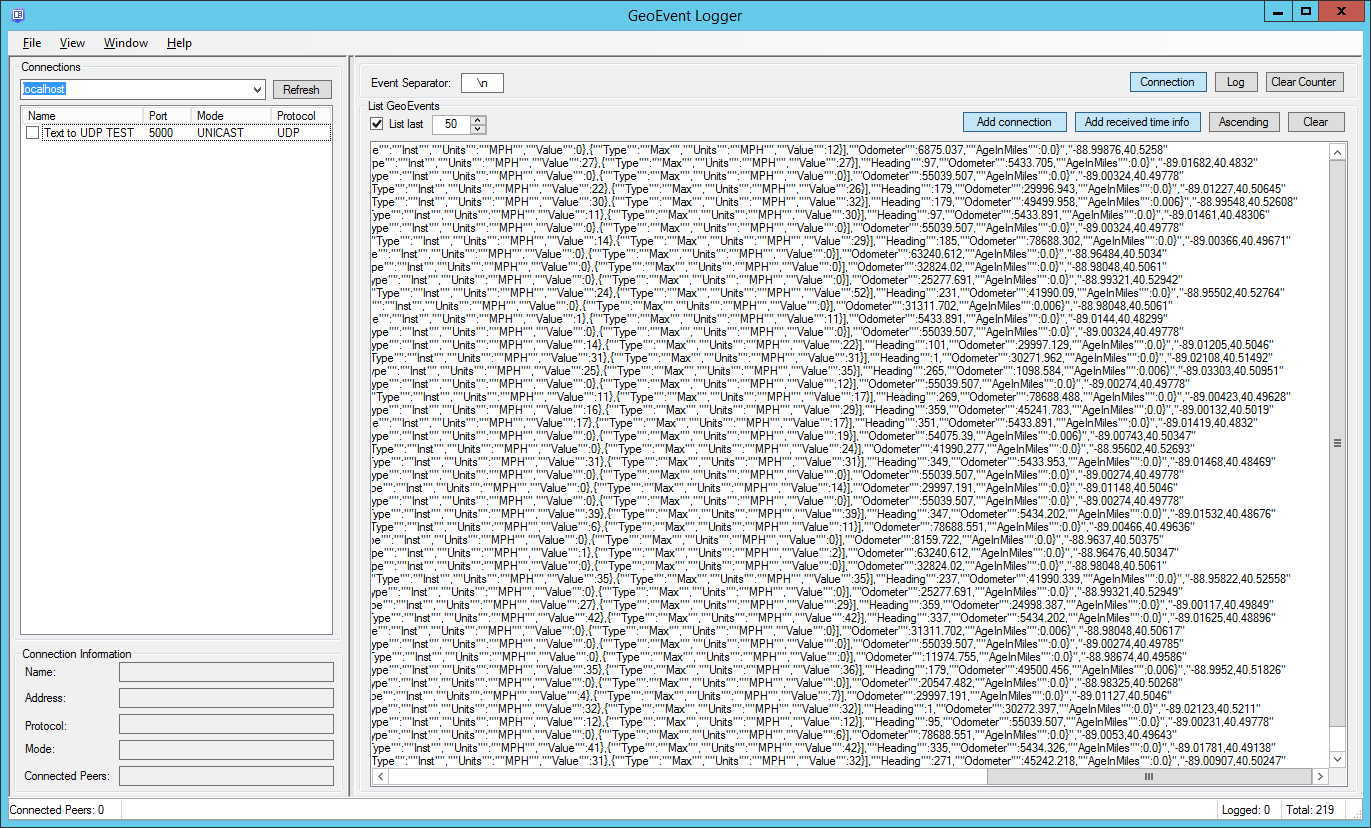
Task: Click the Connection Information Mode field
Action: coord(226,750)
